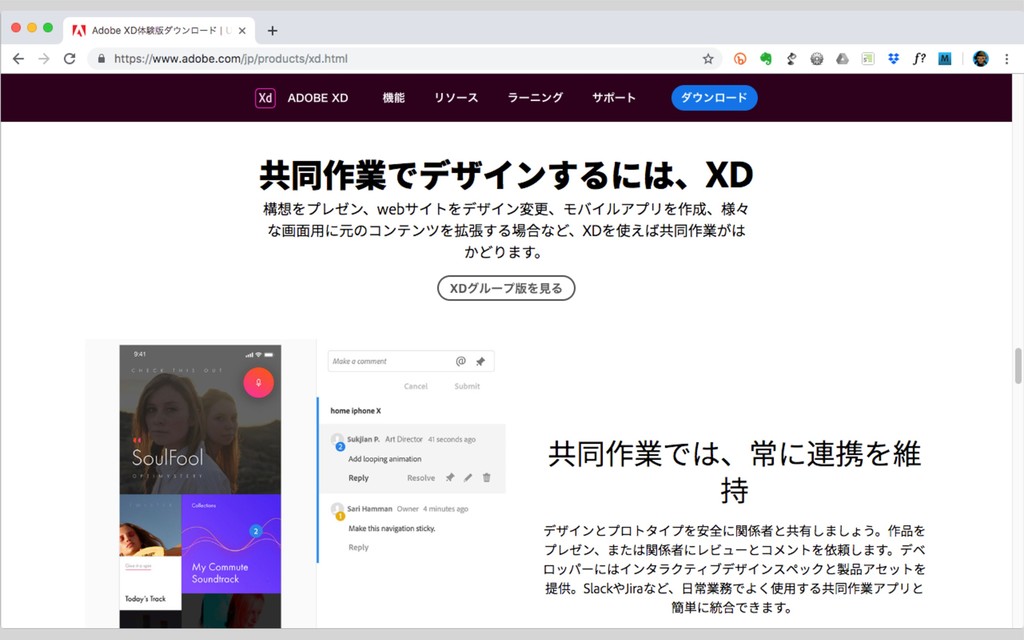The height and width of the screenshot is (640, 1024).
Task: Click the Sari Hamman commenter name
Action: pyautogui.click(x=370, y=509)
